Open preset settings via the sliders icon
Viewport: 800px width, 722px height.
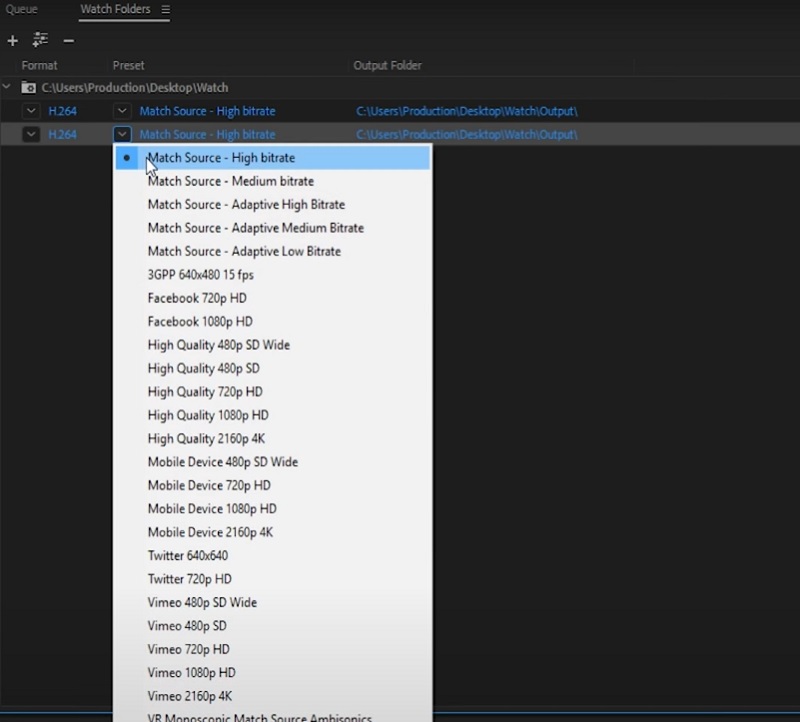pyautogui.click(x=40, y=41)
